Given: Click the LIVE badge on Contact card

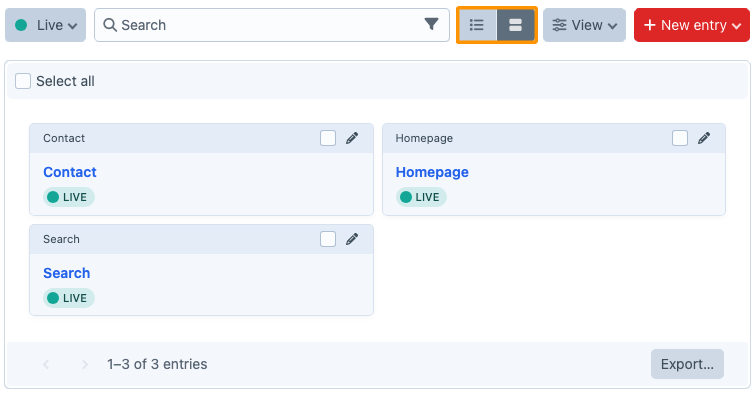Looking at the screenshot, I should click(69, 197).
